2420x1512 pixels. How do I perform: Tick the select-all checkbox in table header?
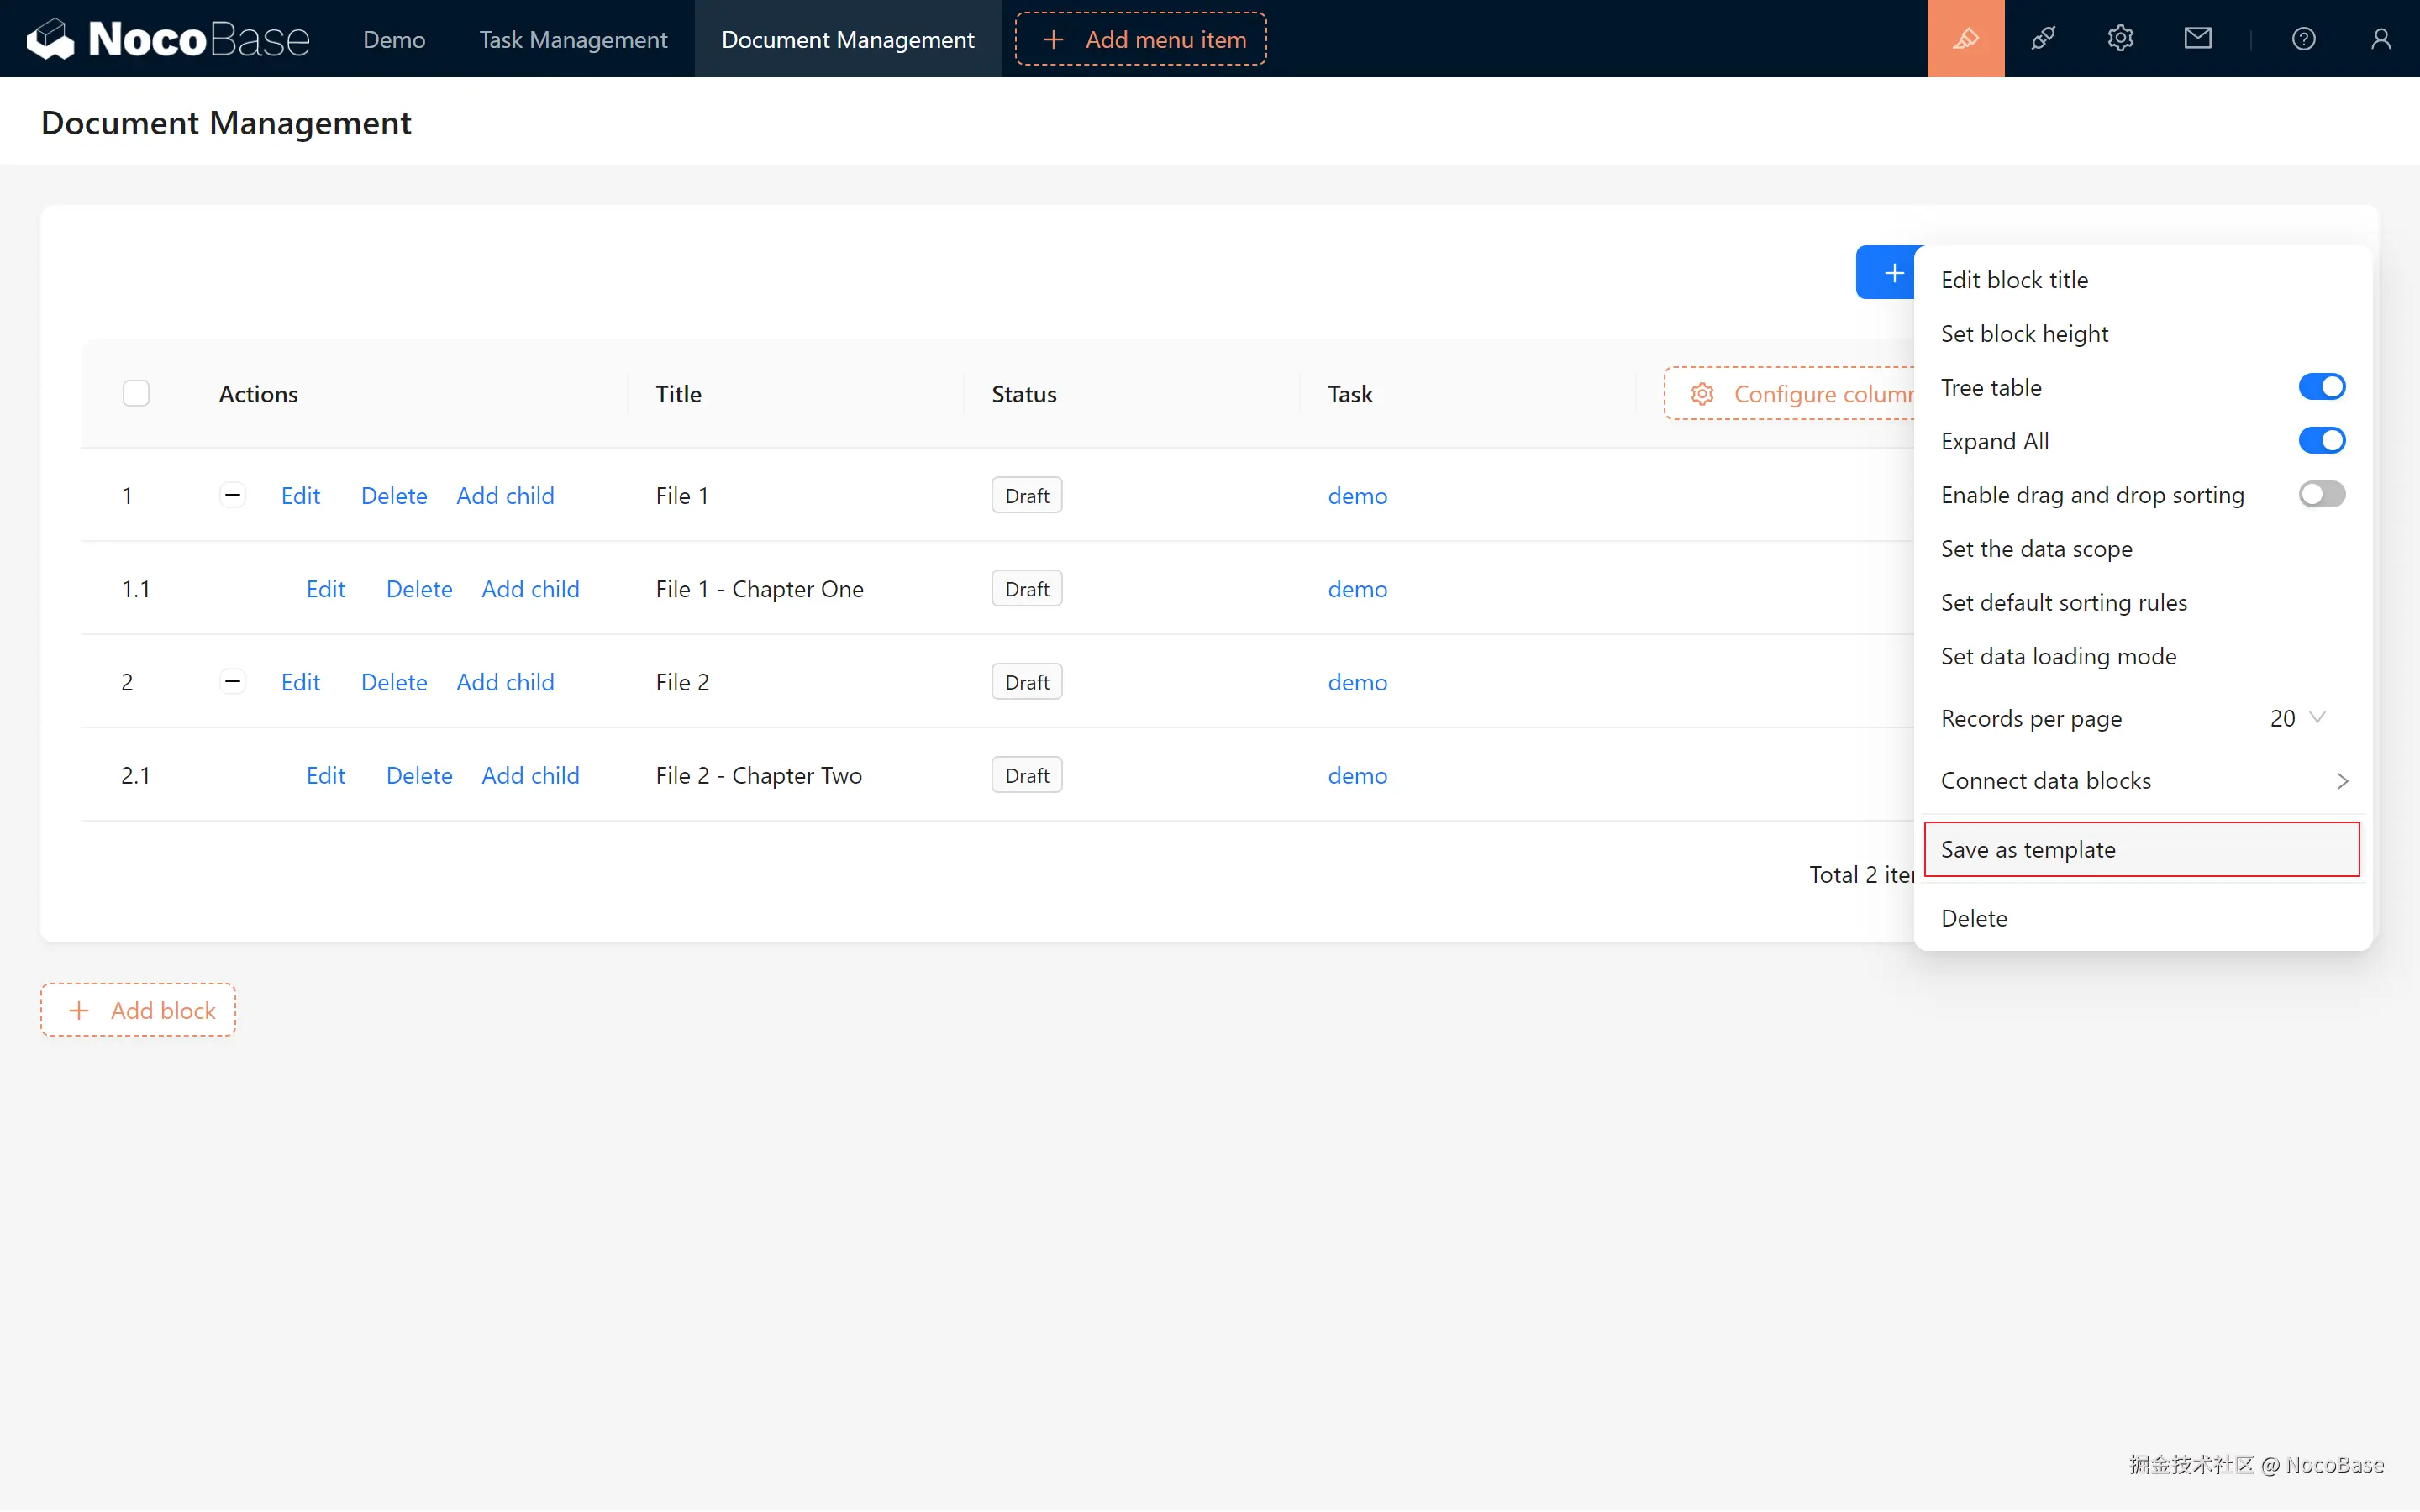pyautogui.click(x=136, y=394)
